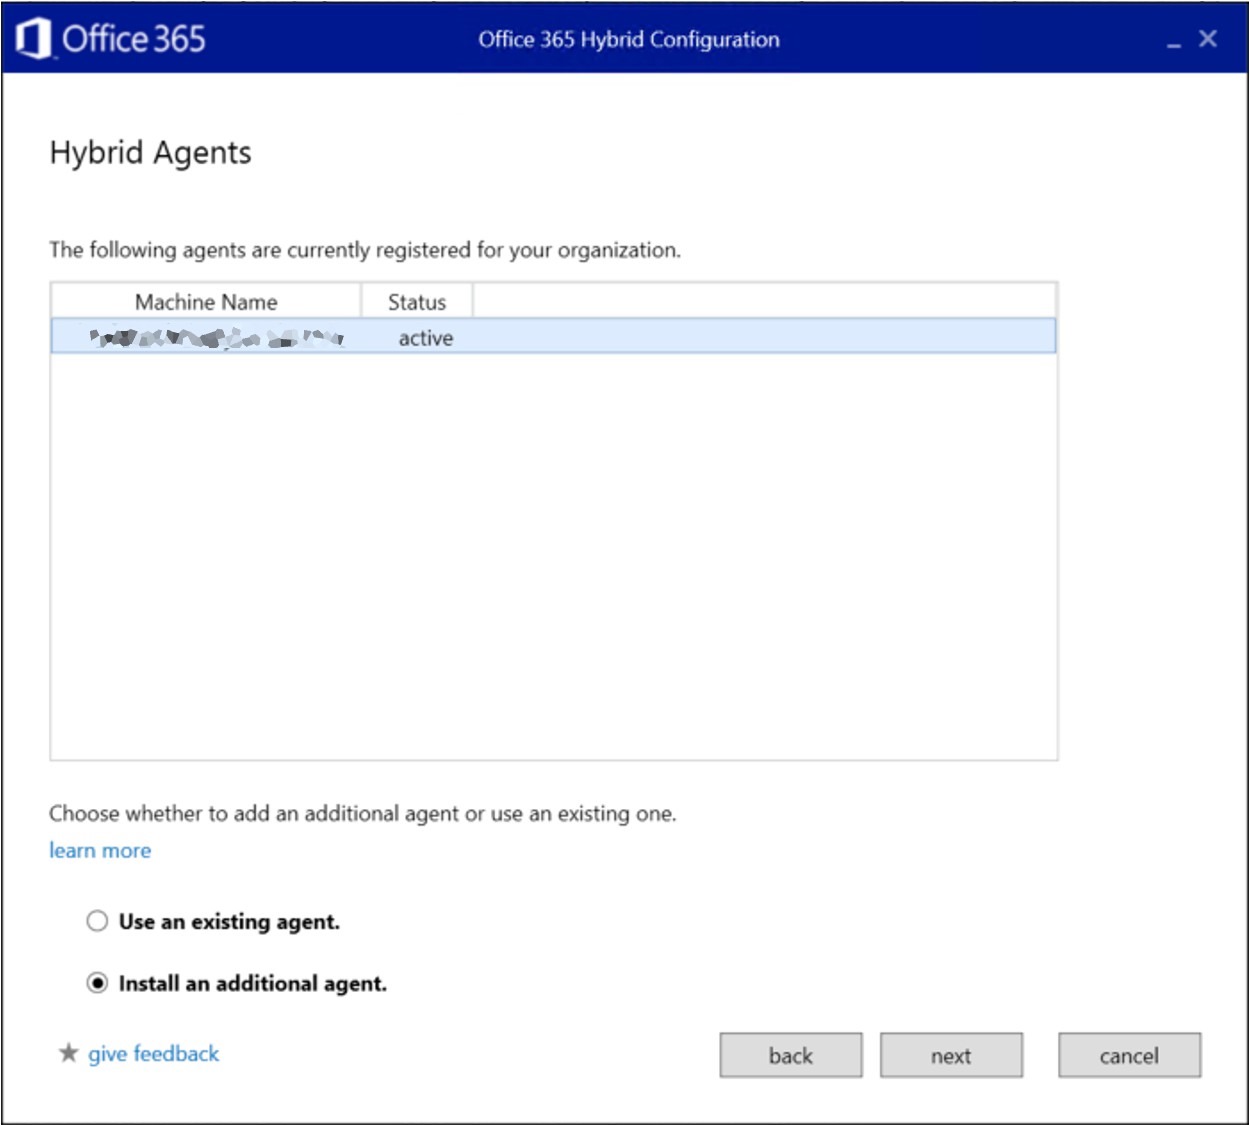Click the Office logo icon
The width and height of the screenshot is (1249, 1125).
(34, 39)
